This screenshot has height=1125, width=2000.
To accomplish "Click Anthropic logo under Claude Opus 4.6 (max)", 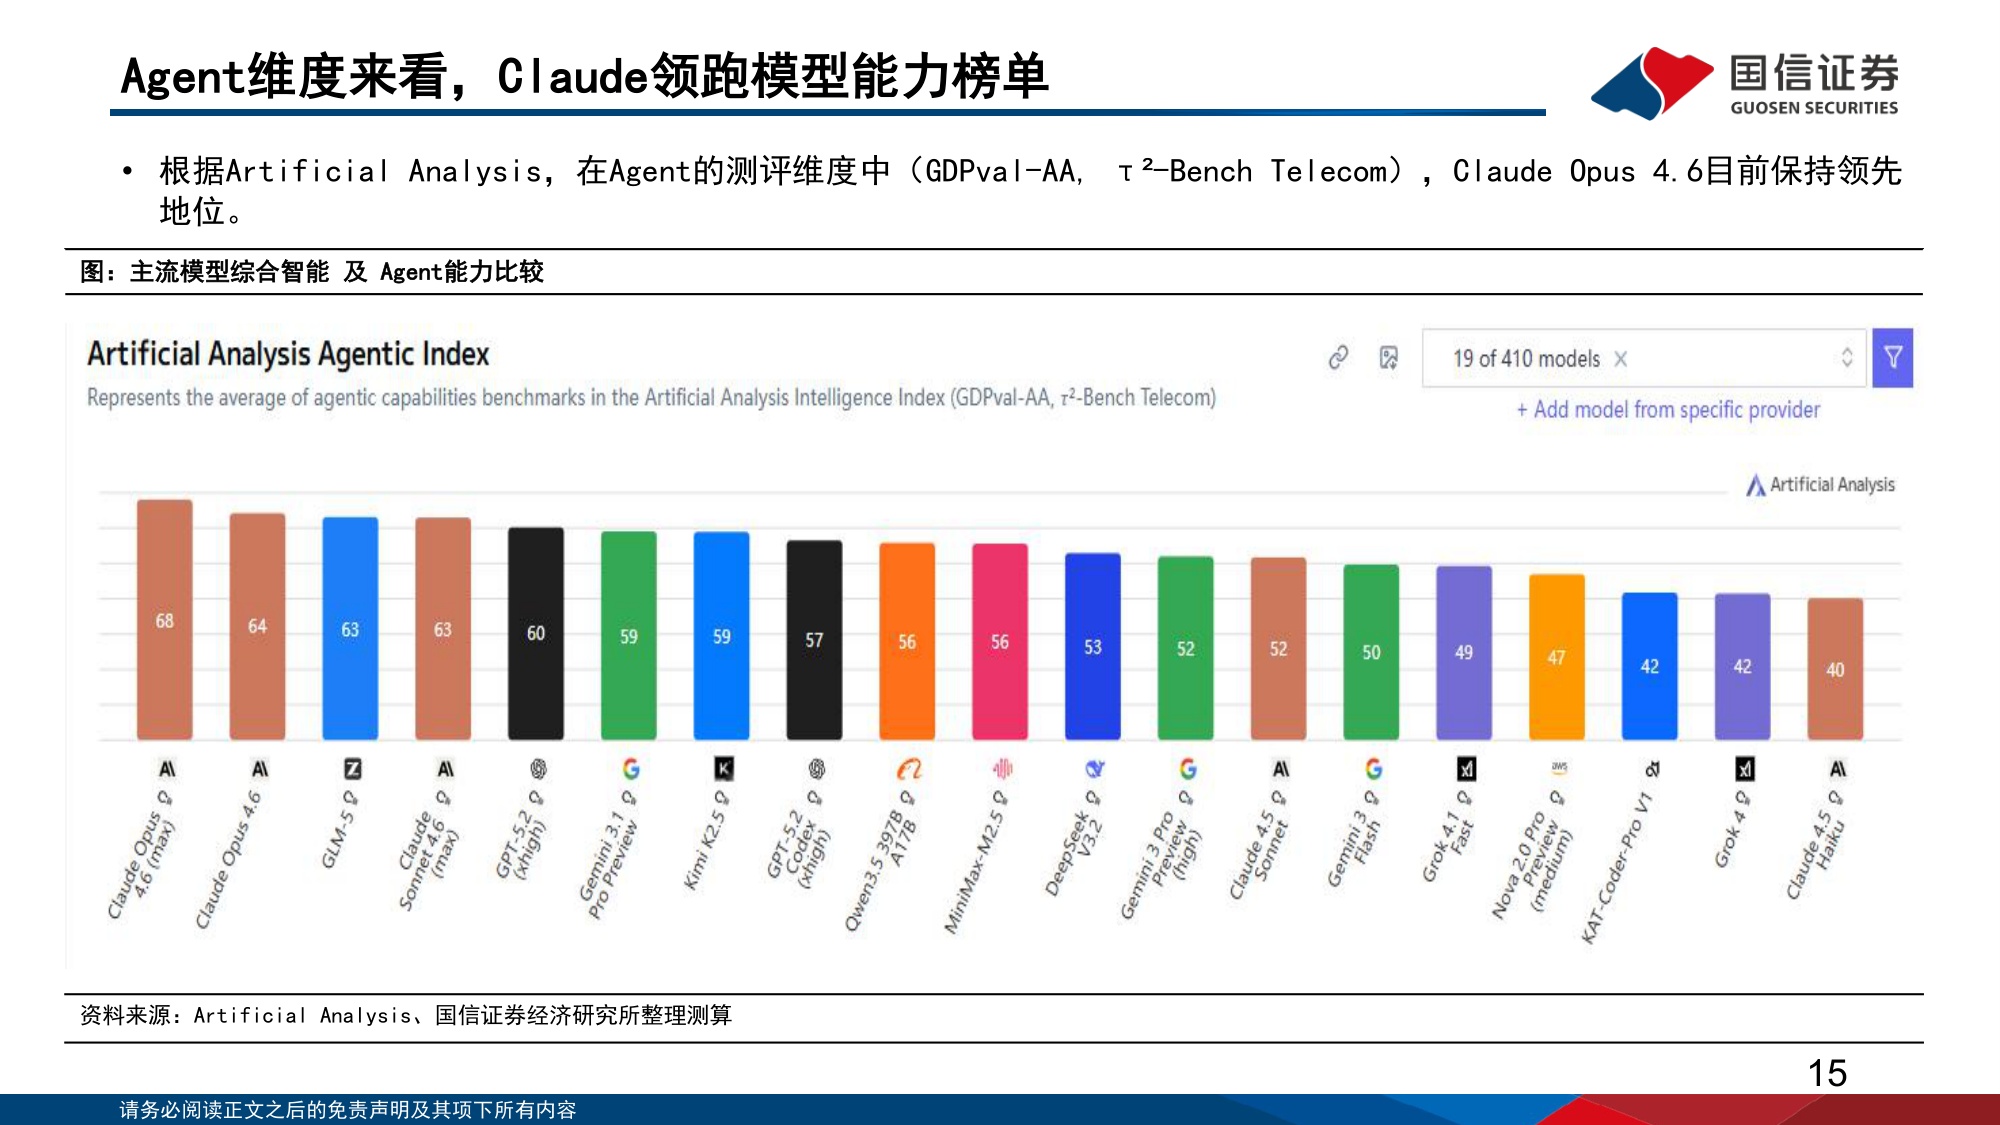I will [167, 769].
